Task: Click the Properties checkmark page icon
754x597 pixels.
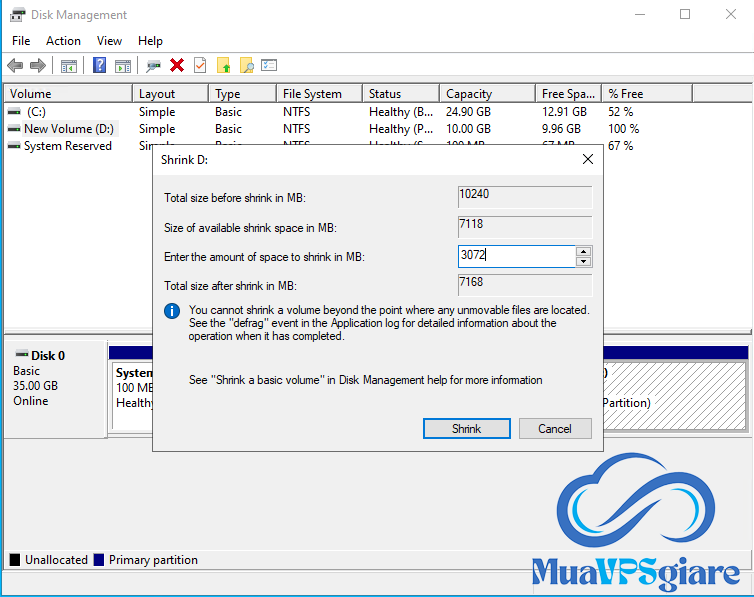Action: click(200, 65)
